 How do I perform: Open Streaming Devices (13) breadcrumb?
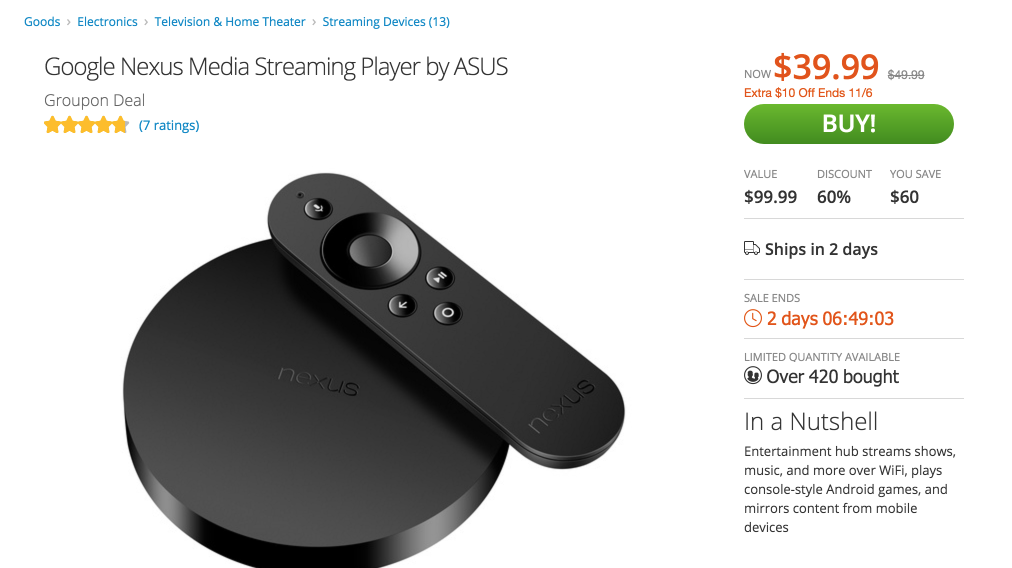coord(385,22)
